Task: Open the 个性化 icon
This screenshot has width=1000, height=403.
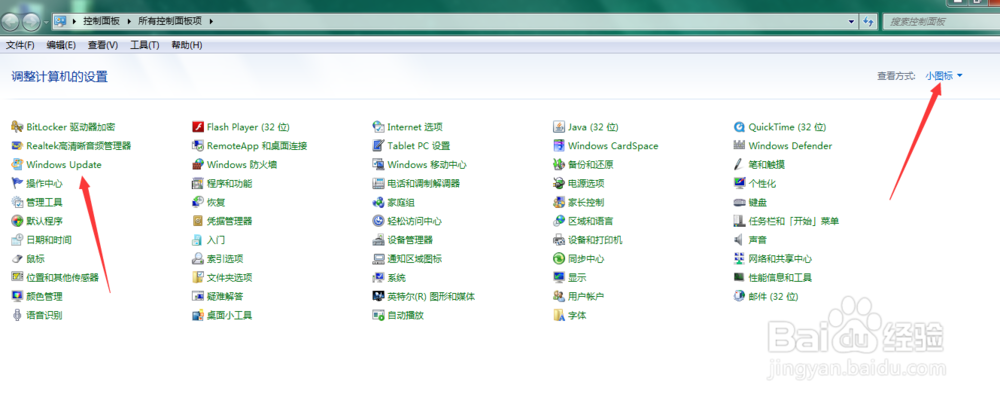Action: click(x=740, y=184)
